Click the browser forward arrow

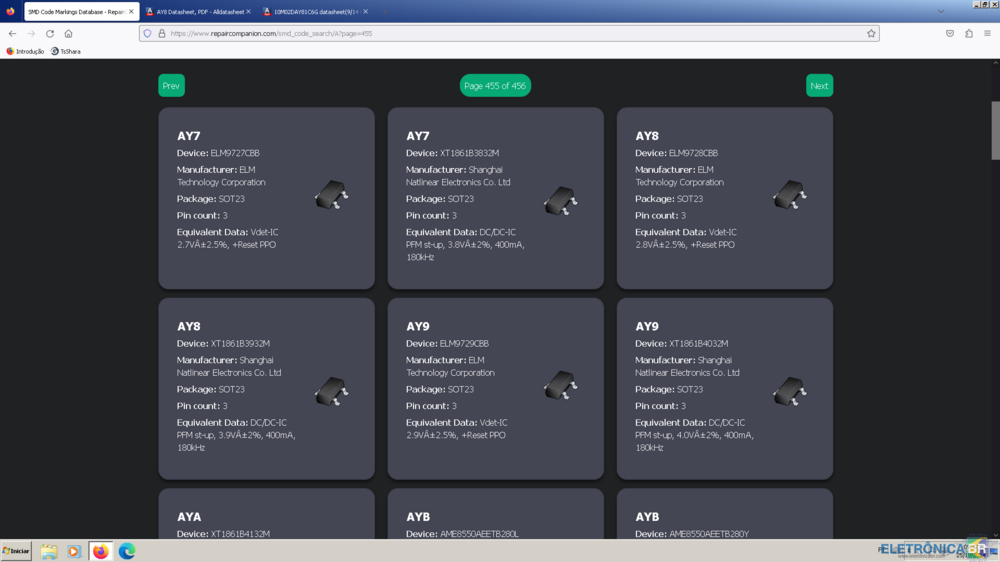[x=31, y=33]
